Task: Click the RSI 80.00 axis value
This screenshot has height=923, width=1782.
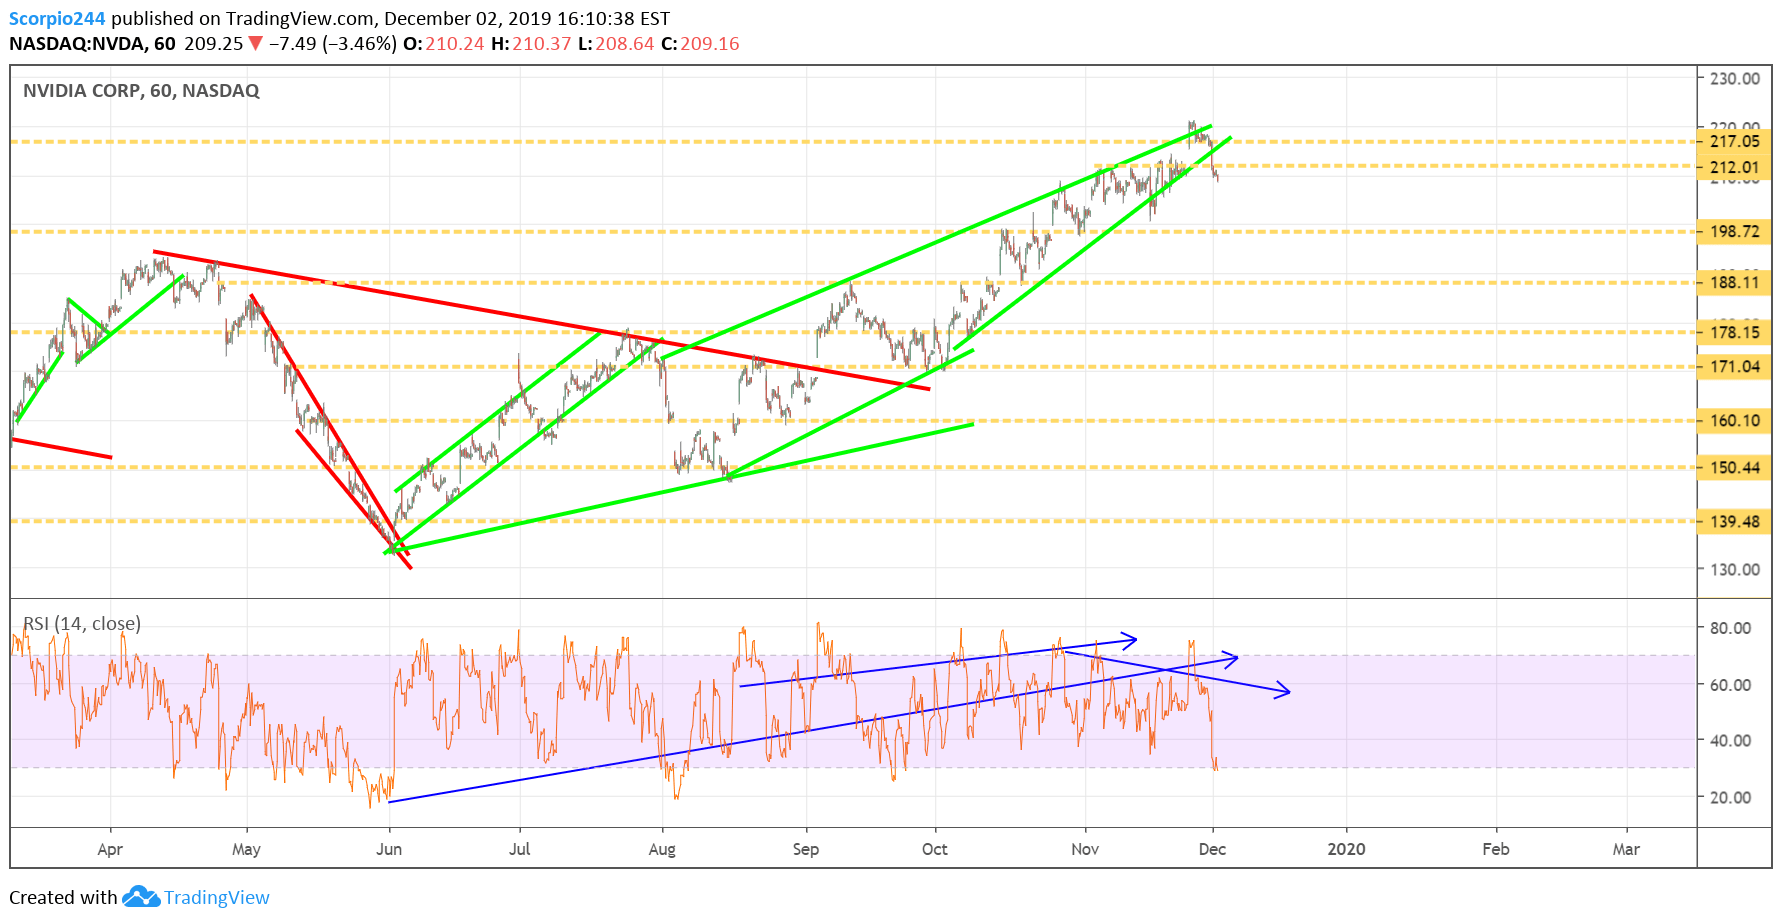Action: tap(1730, 628)
